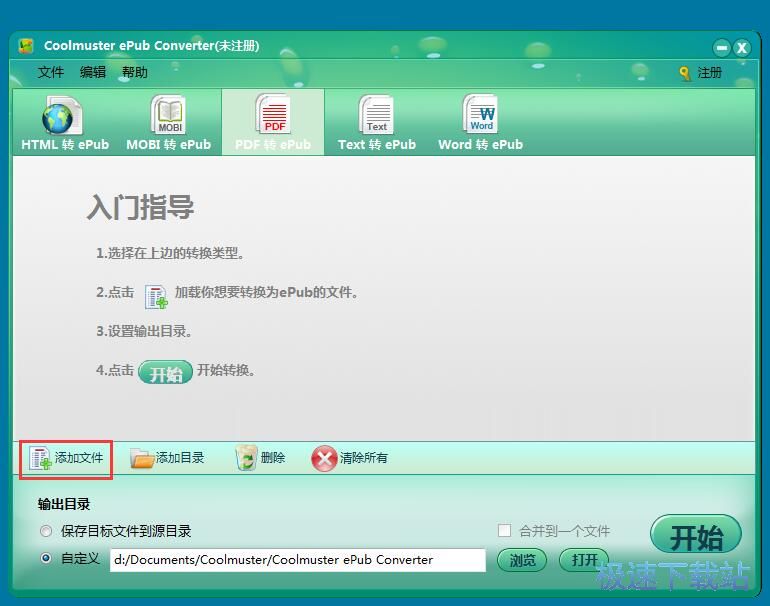Click the text 加载你想要转换为ePub的文件。
770x606 pixels.
click(x=266, y=292)
